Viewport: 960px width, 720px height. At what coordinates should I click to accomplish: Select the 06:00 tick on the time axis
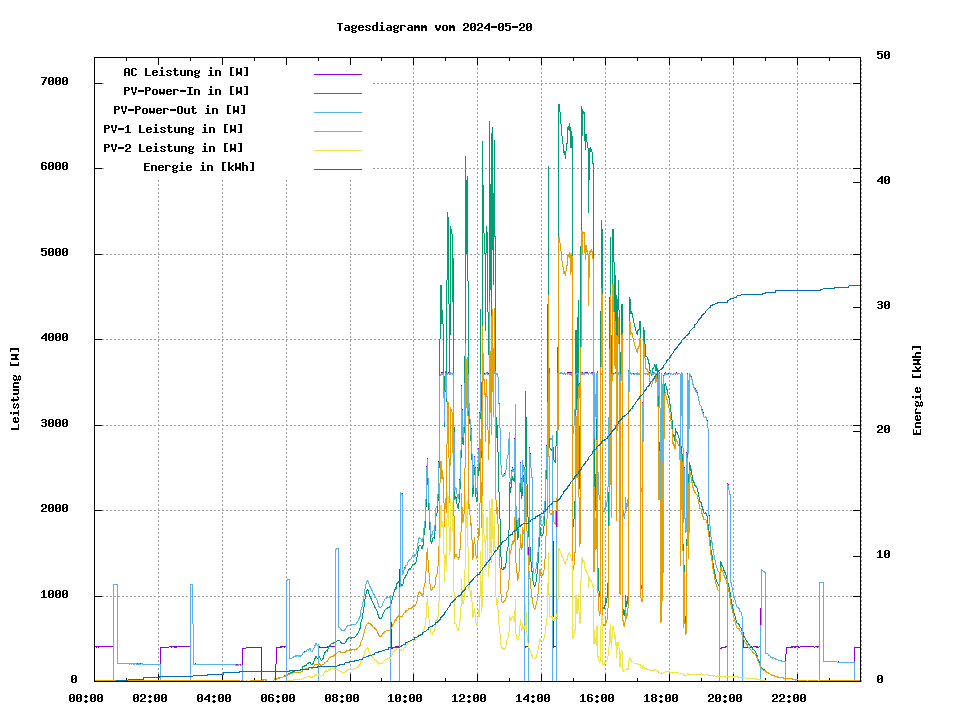click(278, 698)
